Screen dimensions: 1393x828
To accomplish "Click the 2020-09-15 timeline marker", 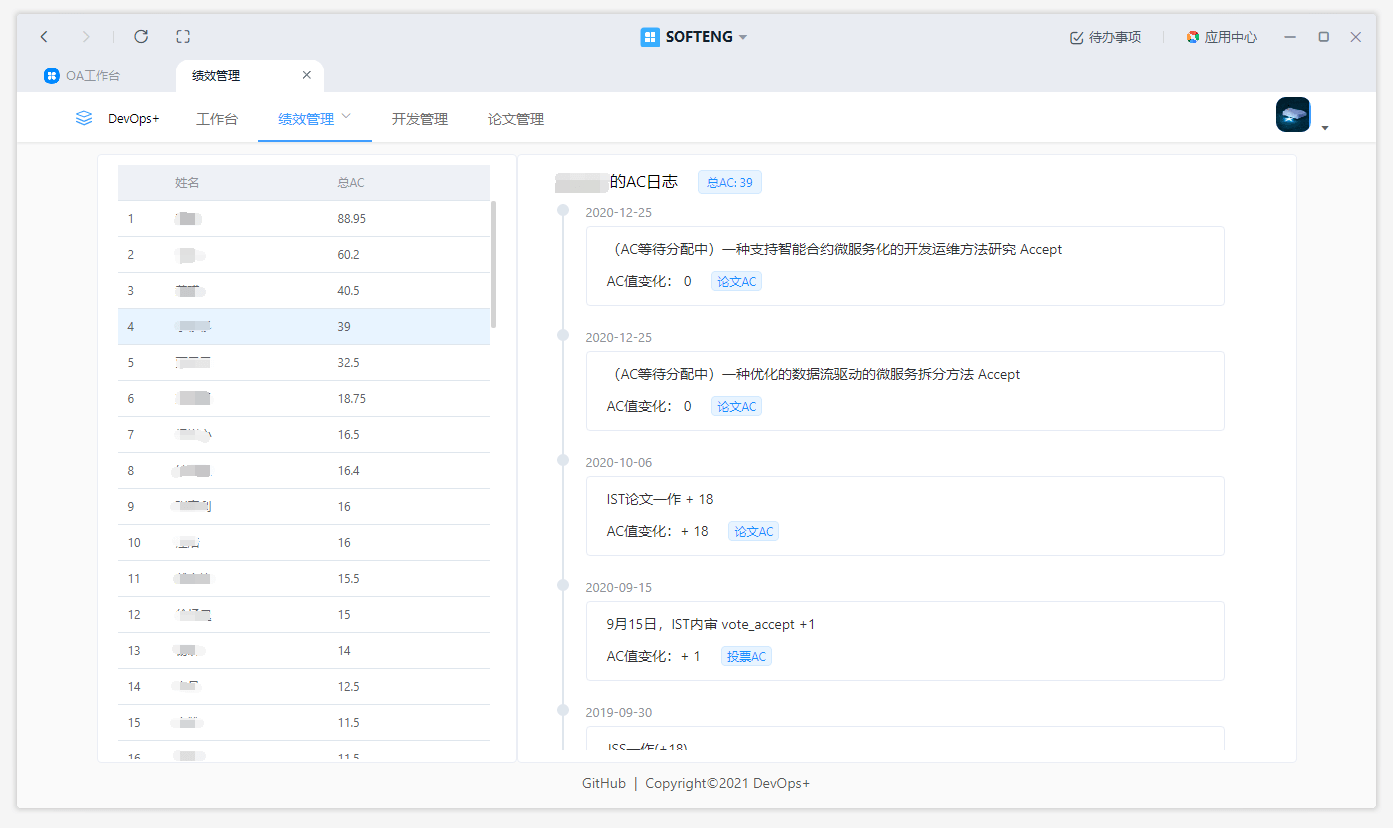I will 563,586.
